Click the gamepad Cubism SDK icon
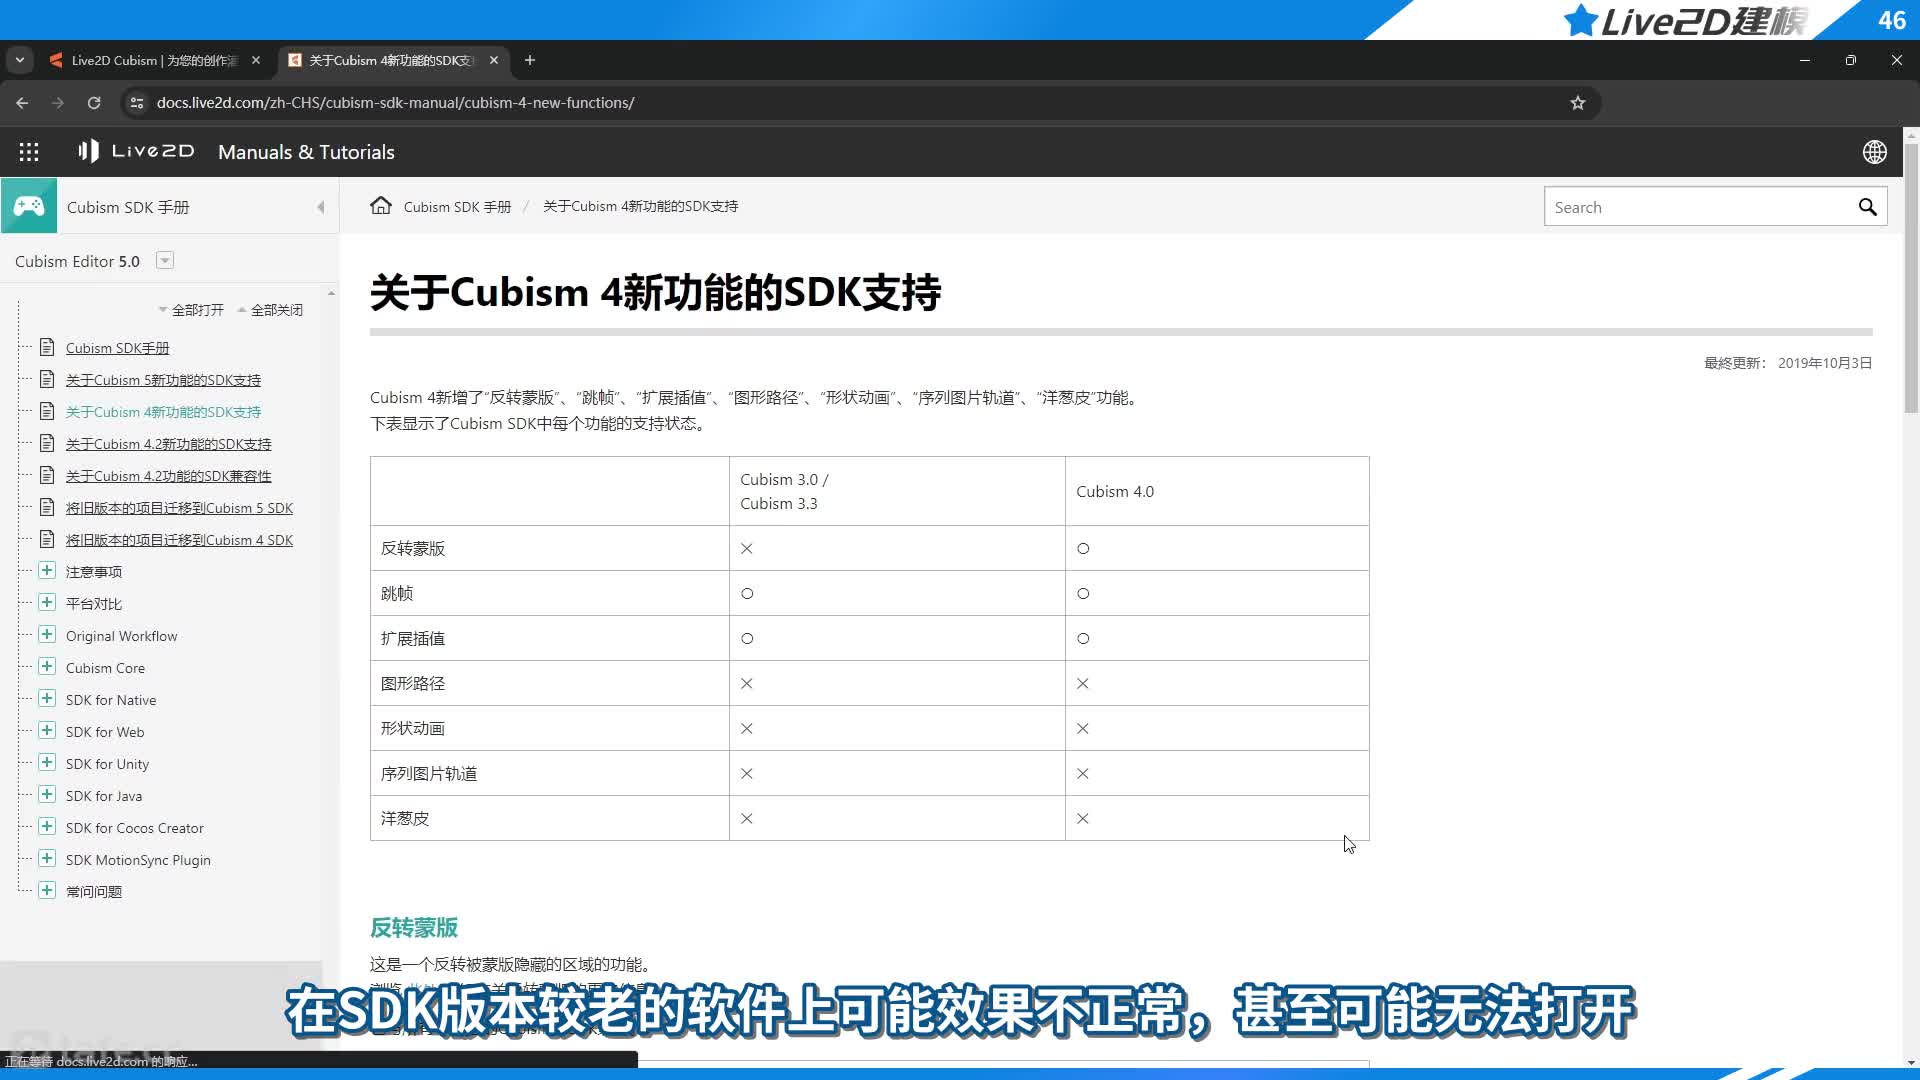The height and width of the screenshot is (1080, 1920). pos(29,206)
